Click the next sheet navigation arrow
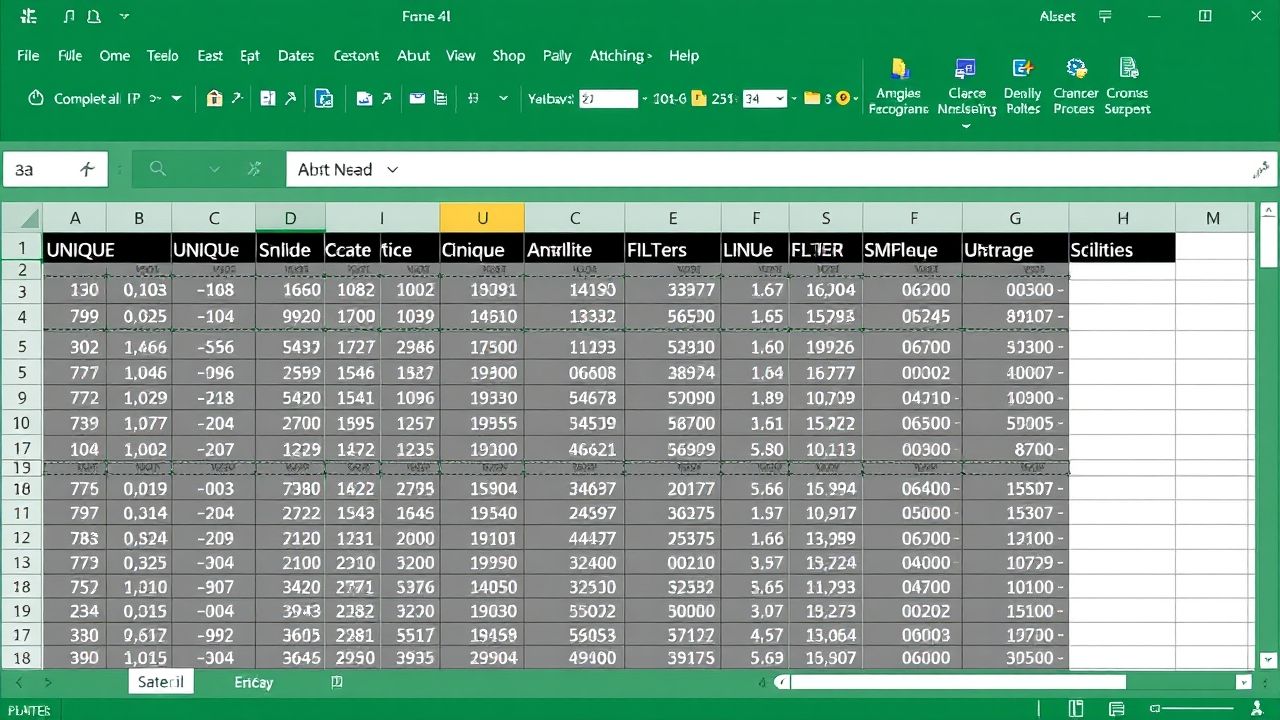Screen dimensions: 1280x720 [47, 682]
